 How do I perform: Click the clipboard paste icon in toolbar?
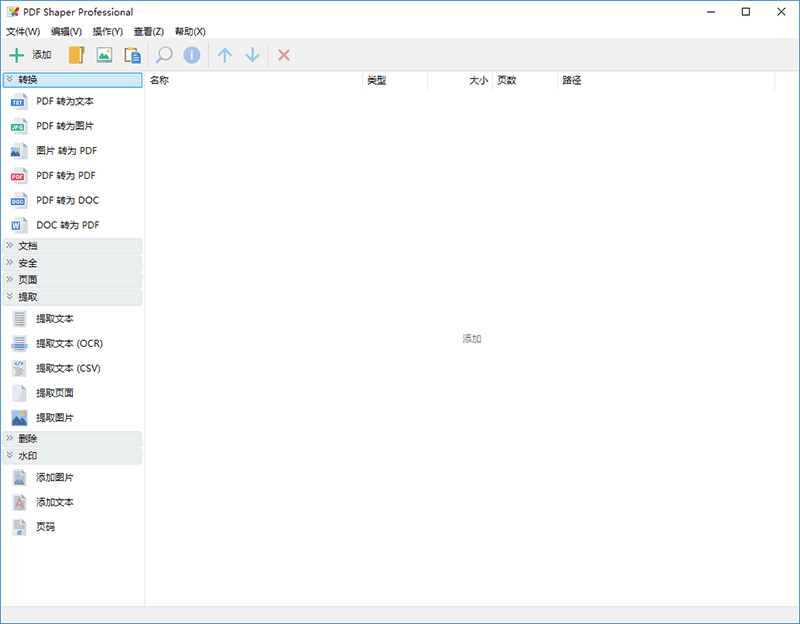[132, 55]
